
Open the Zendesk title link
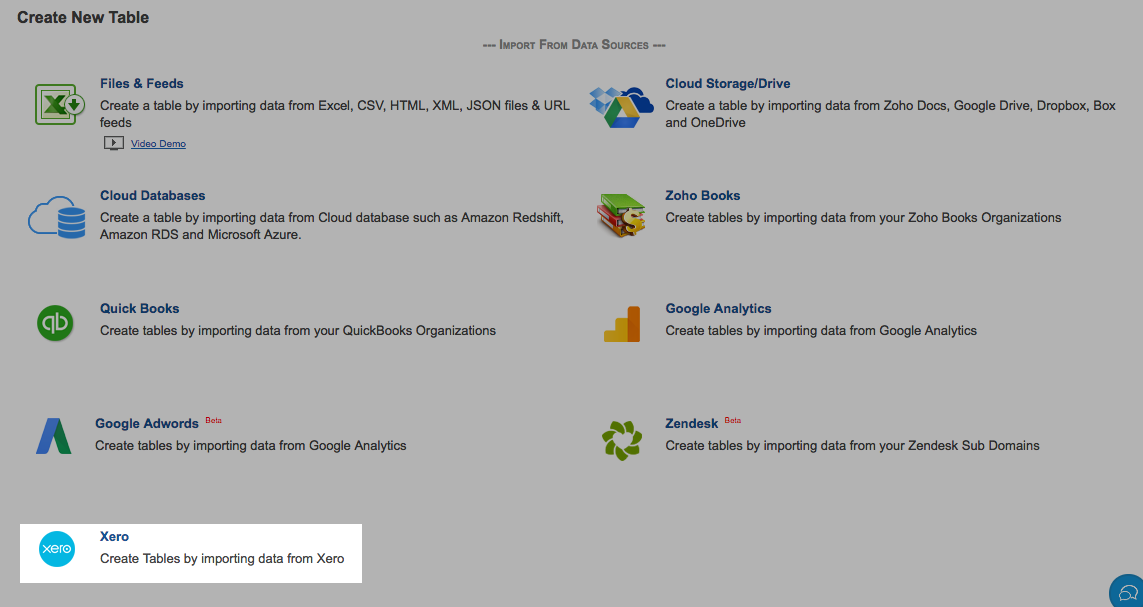click(692, 423)
